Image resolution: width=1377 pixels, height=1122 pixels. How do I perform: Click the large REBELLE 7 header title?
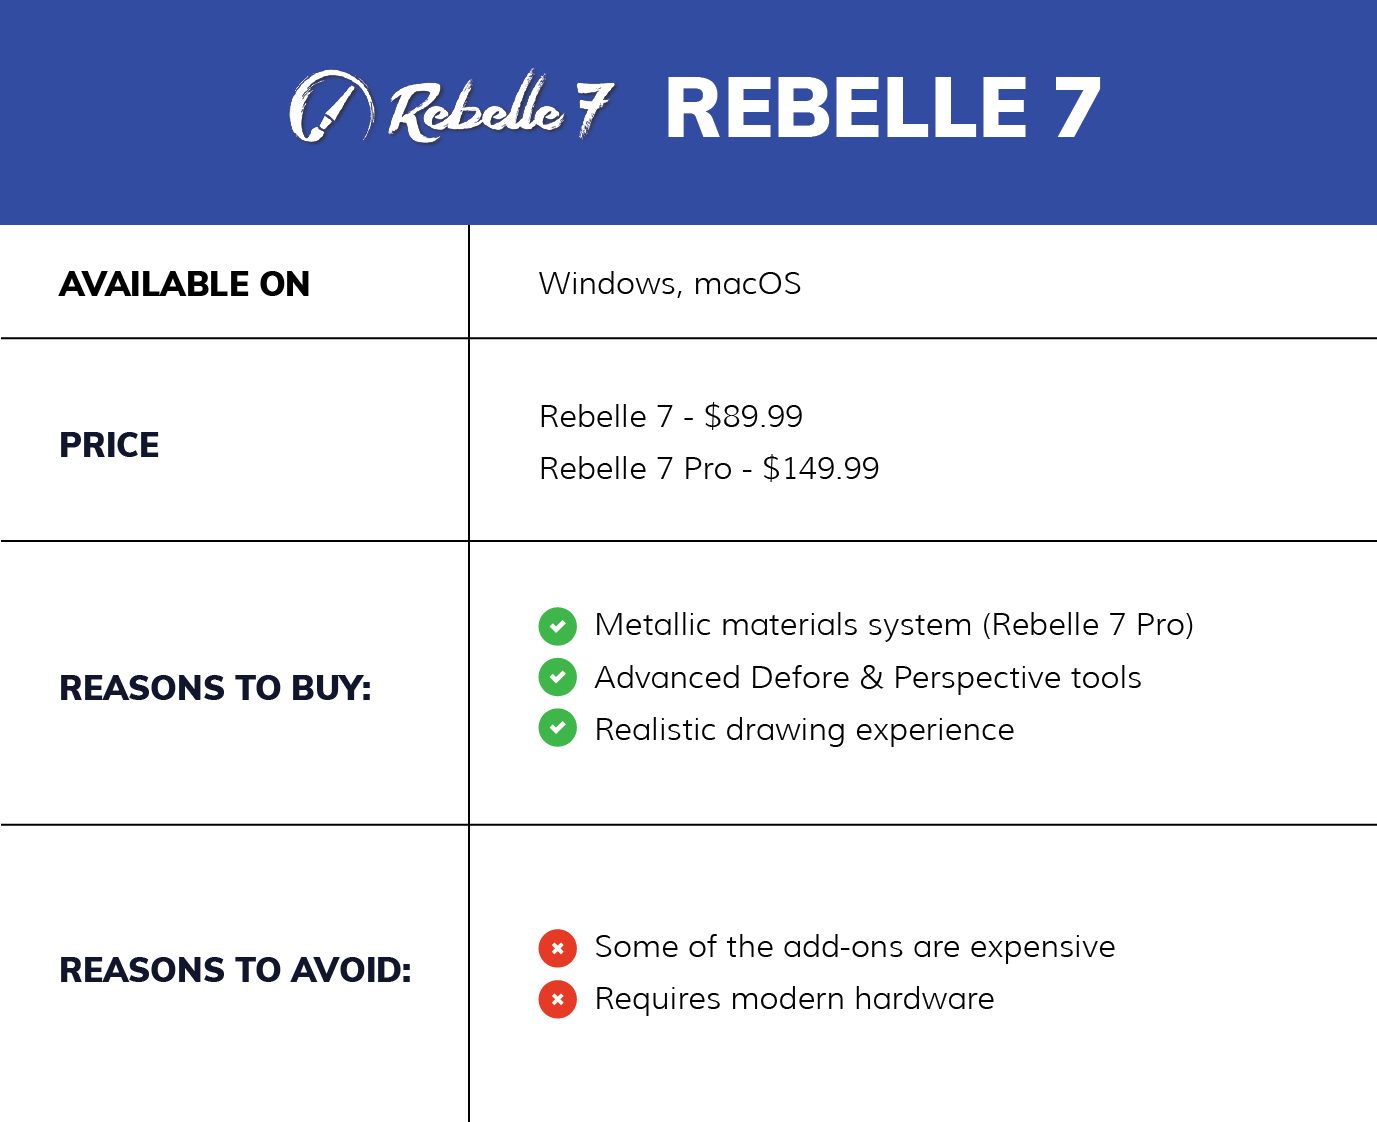[882, 108]
